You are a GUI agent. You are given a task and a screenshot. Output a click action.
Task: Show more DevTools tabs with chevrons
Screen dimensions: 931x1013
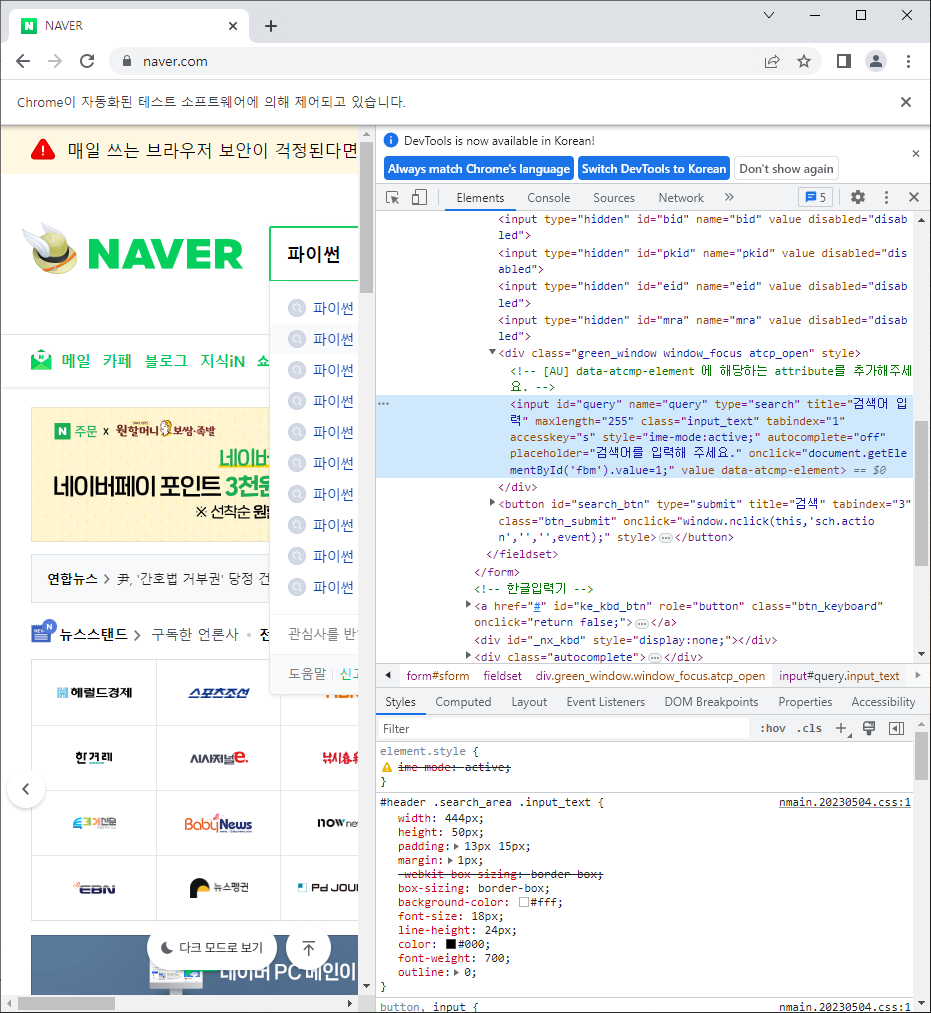point(729,197)
